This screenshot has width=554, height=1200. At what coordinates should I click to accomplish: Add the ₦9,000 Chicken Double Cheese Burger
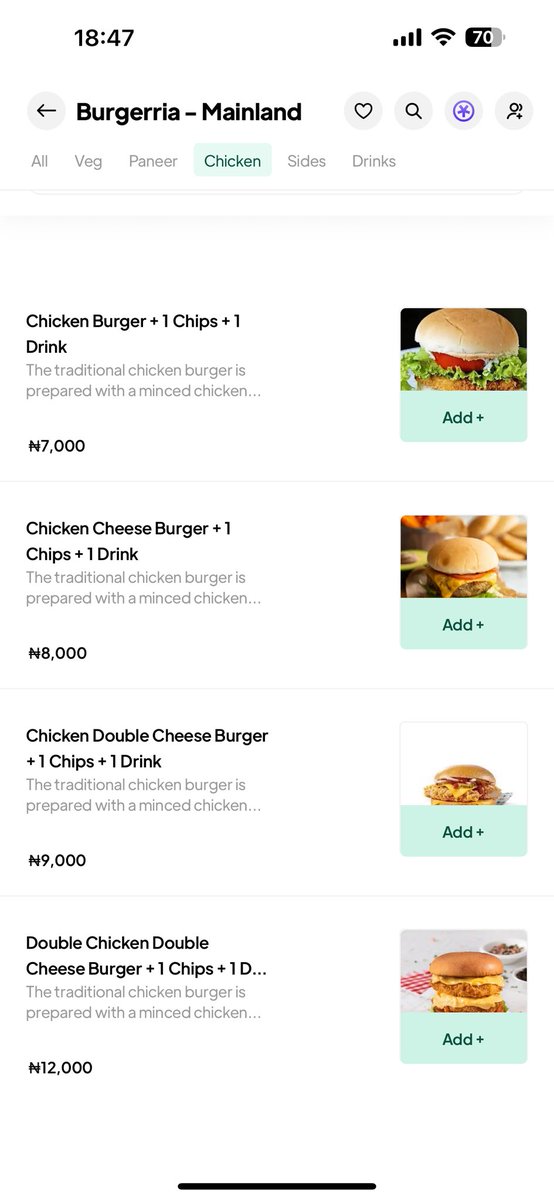click(x=463, y=832)
